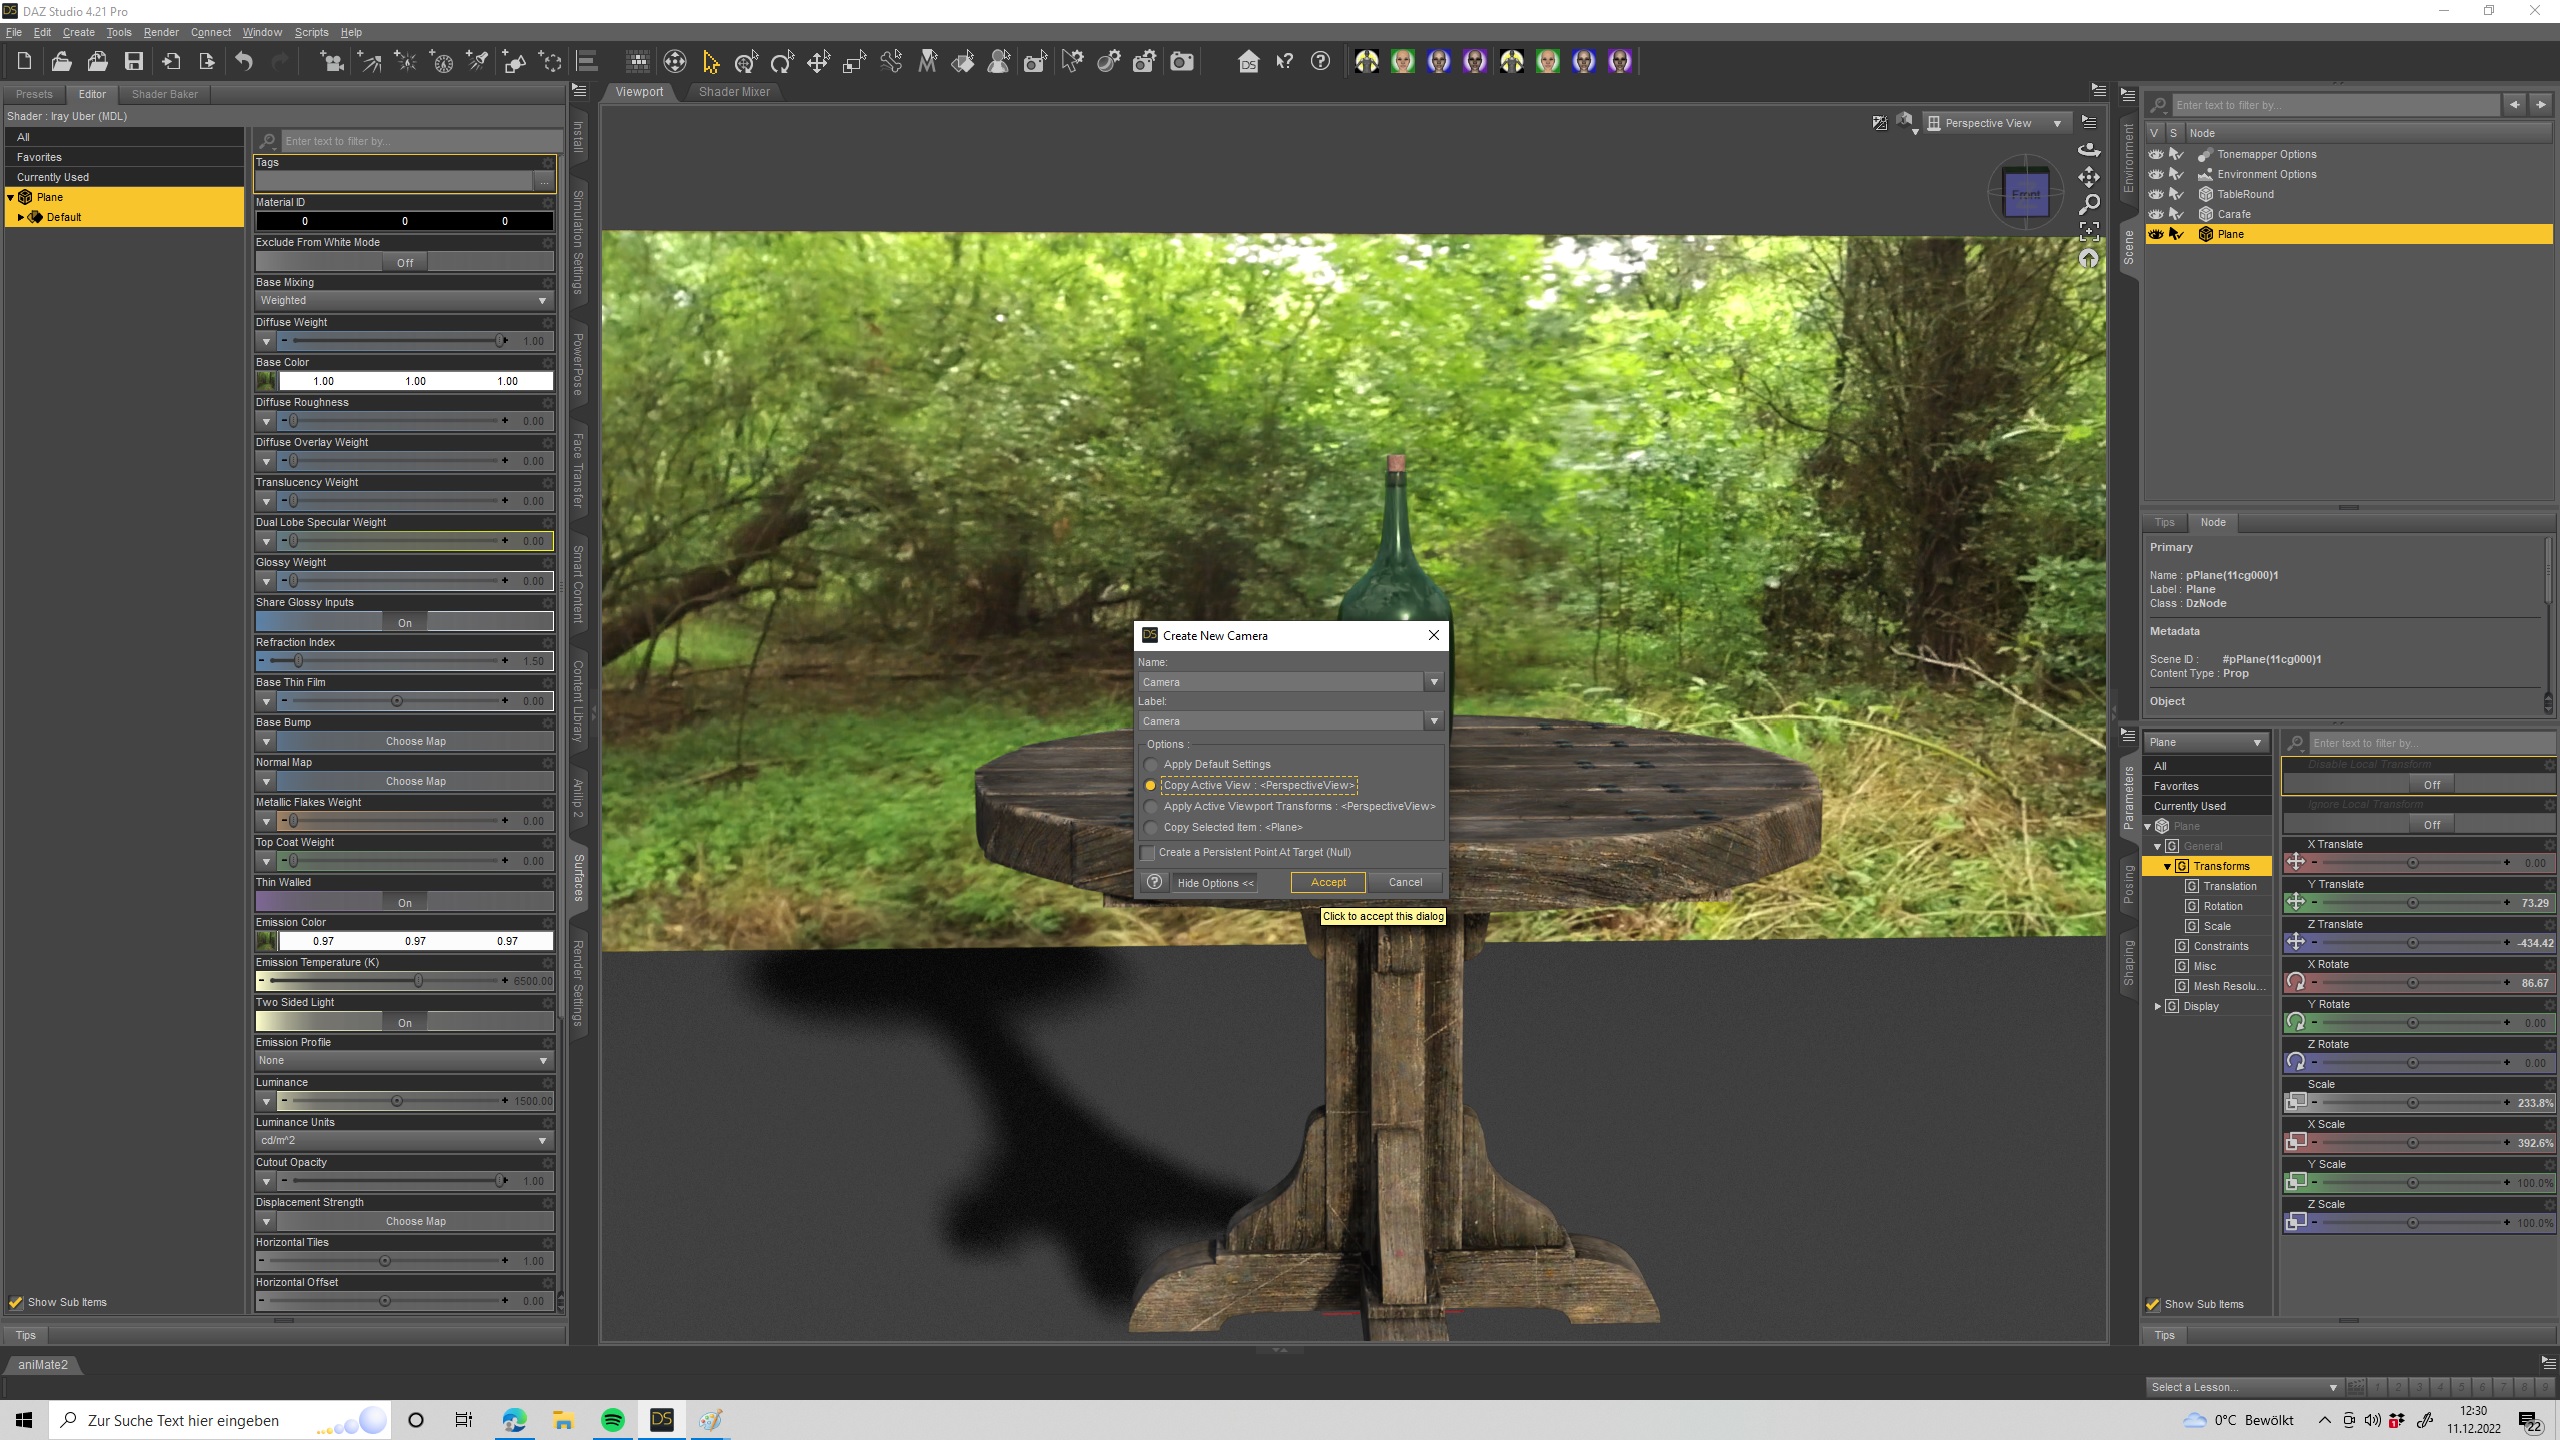Hide the Carafe node eye icon
2560x1440 pixels.
[x=2156, y=214]
